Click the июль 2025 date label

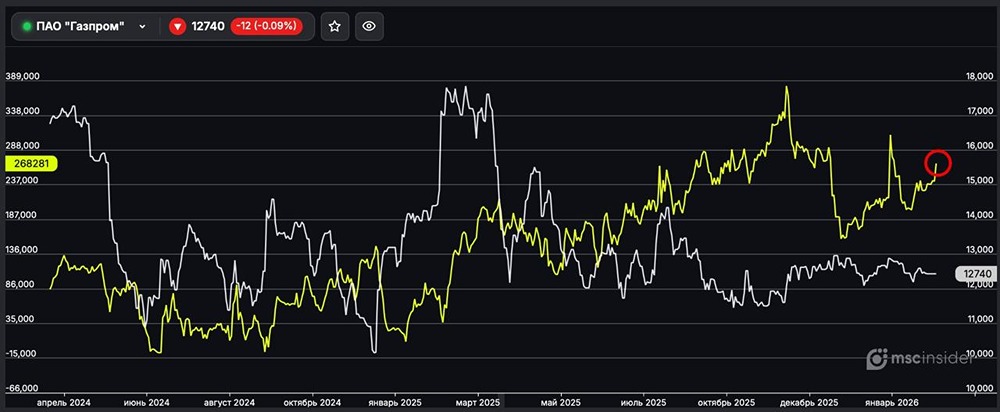(643, 403)
